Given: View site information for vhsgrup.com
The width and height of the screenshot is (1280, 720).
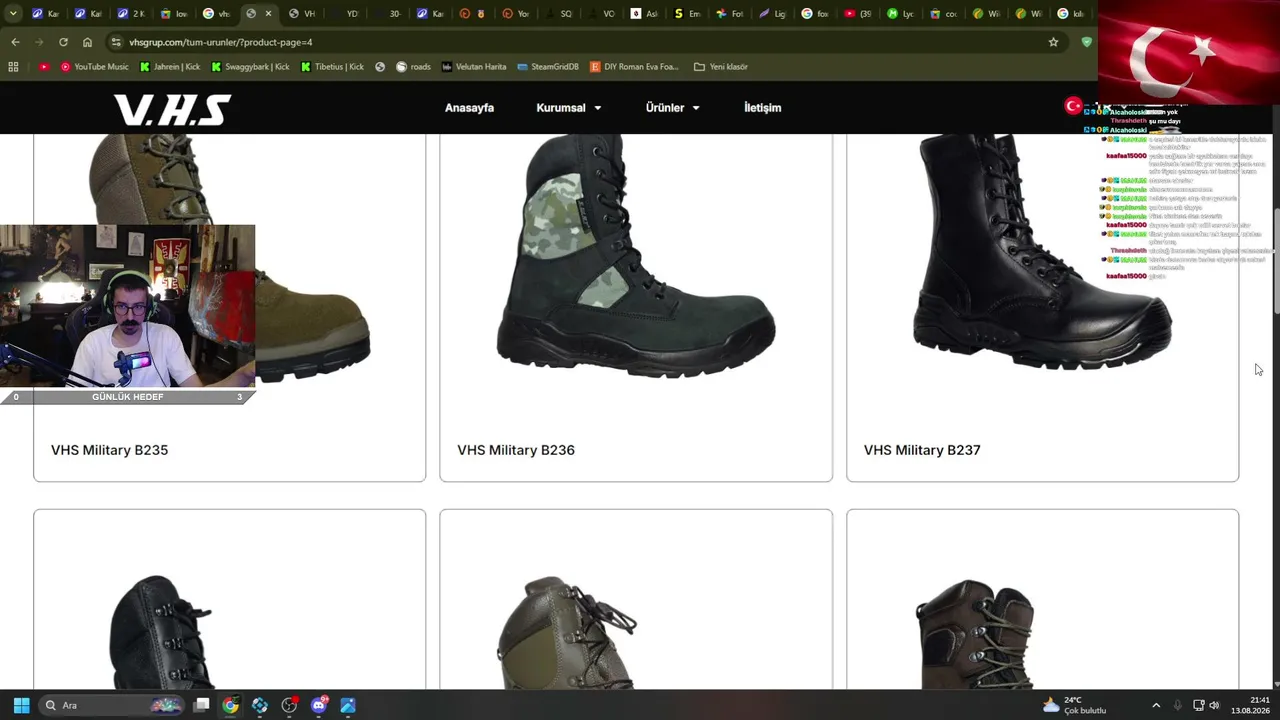Looking at the screenshot, I should [116, 42].
